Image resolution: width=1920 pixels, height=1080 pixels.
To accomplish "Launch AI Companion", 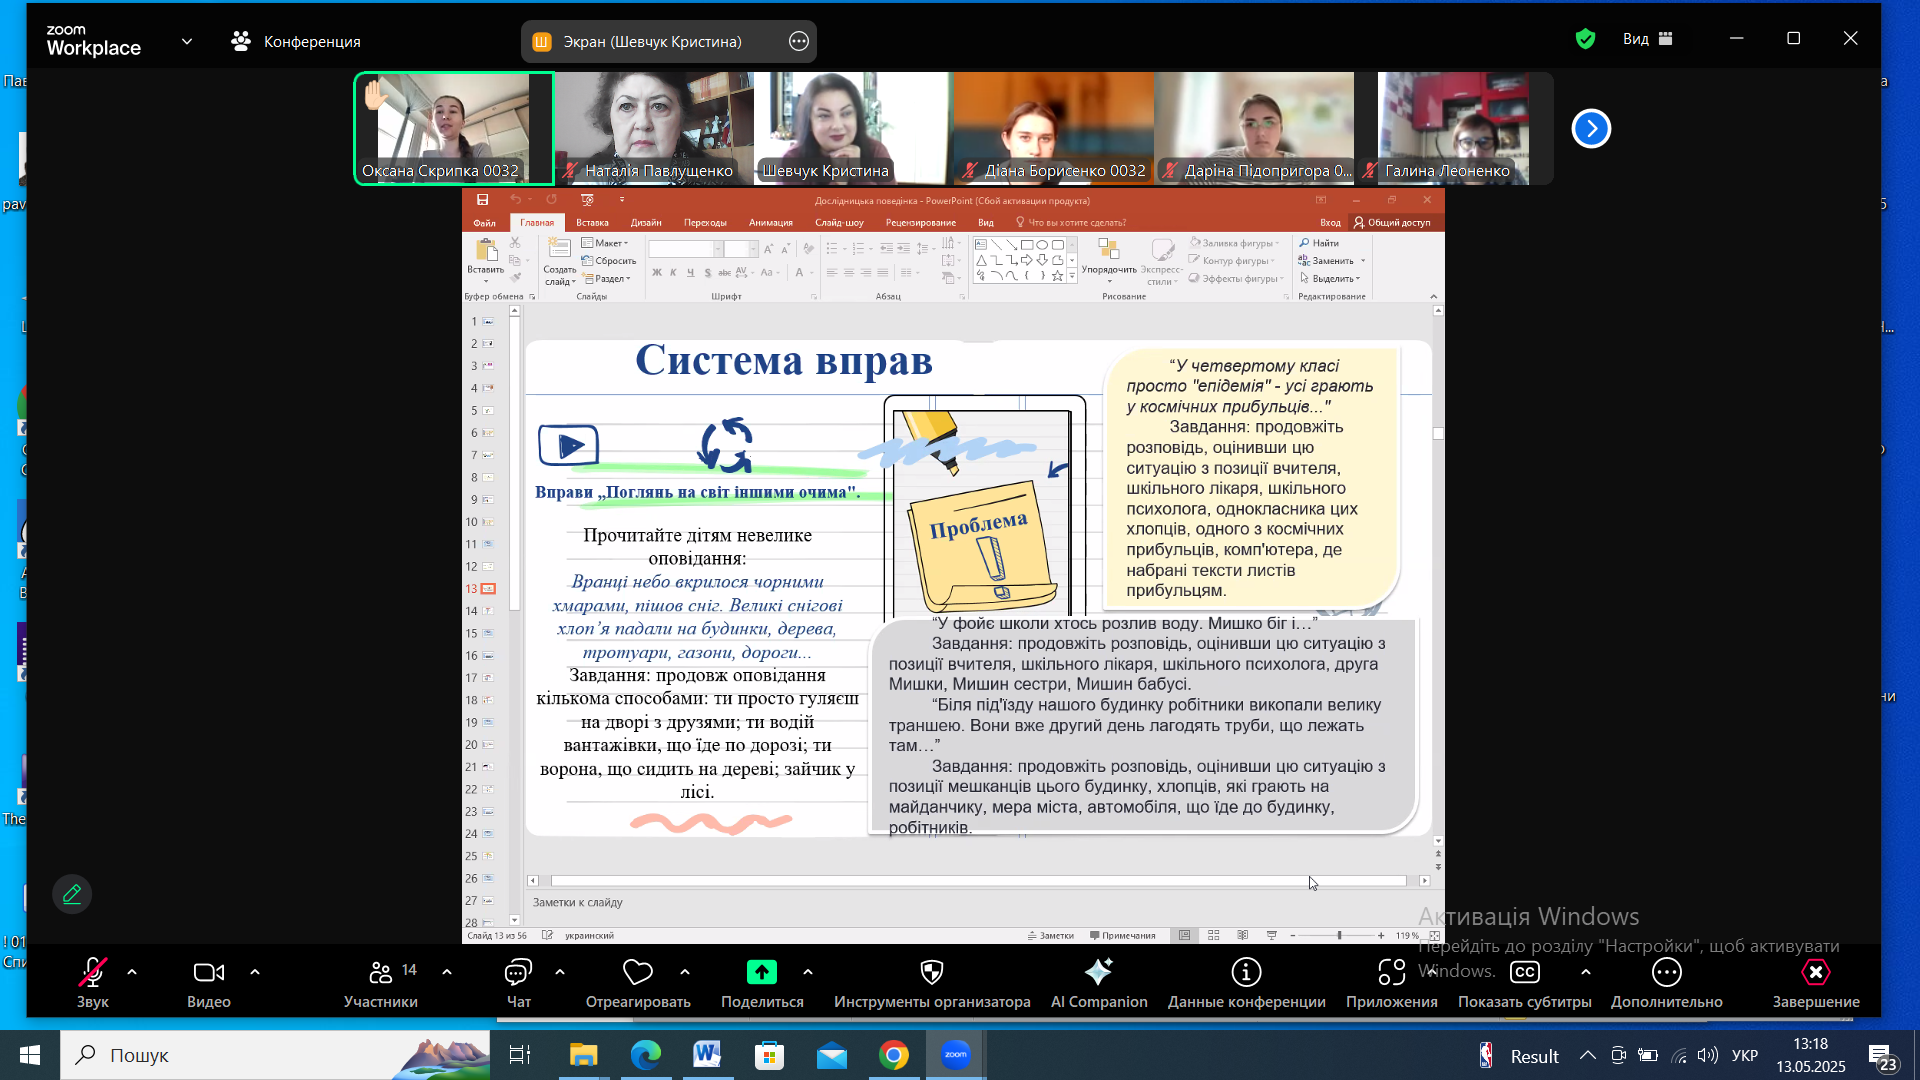I will [1099, 982].
